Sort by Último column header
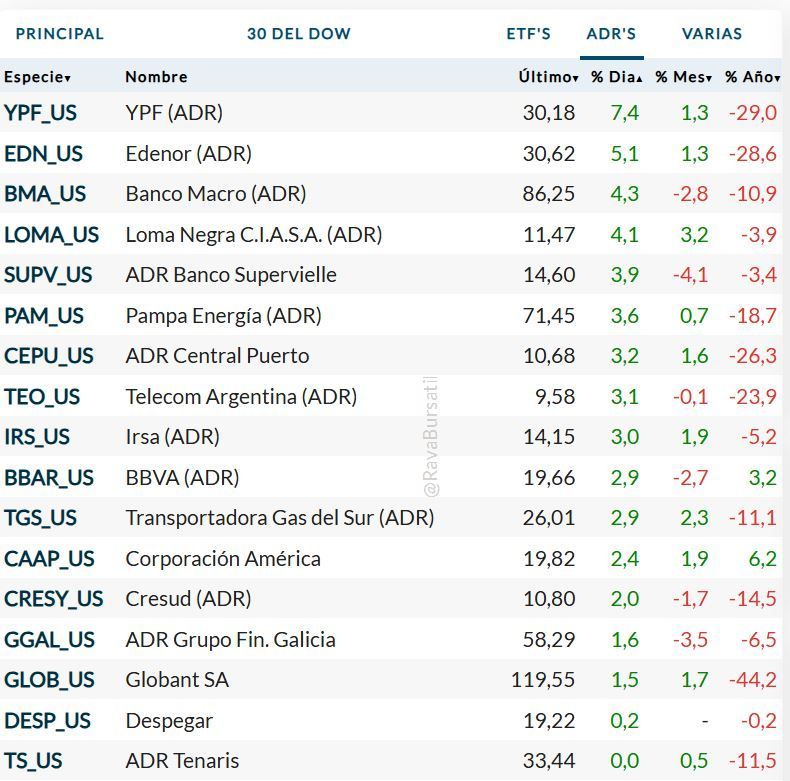 548,77
